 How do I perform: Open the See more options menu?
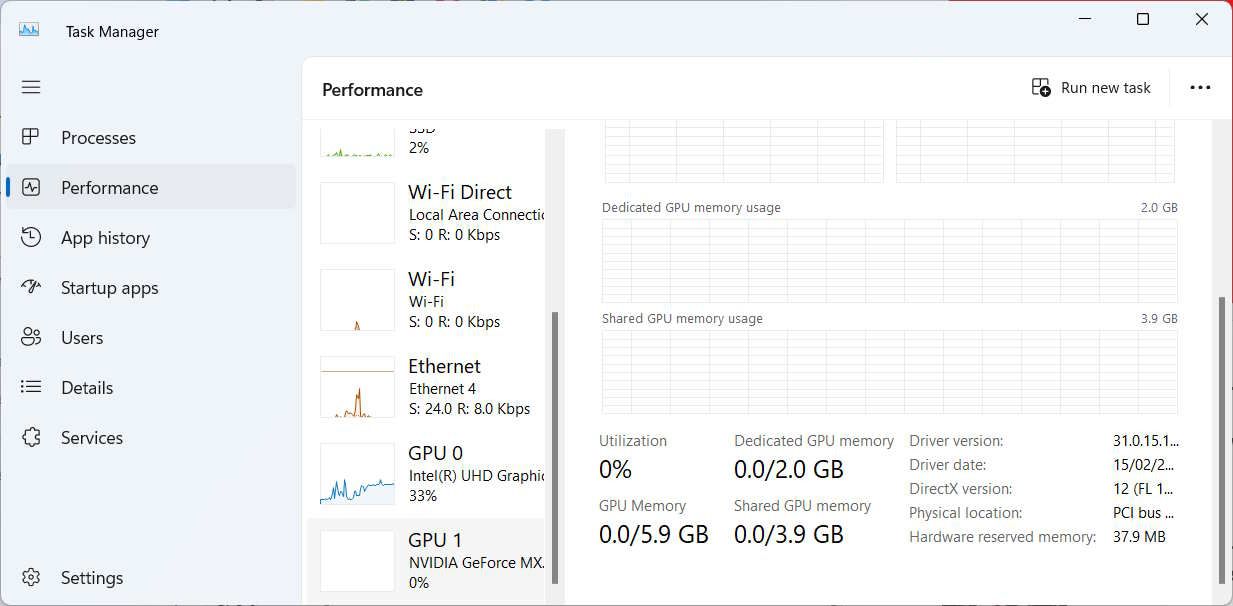tap(1199, 87)
